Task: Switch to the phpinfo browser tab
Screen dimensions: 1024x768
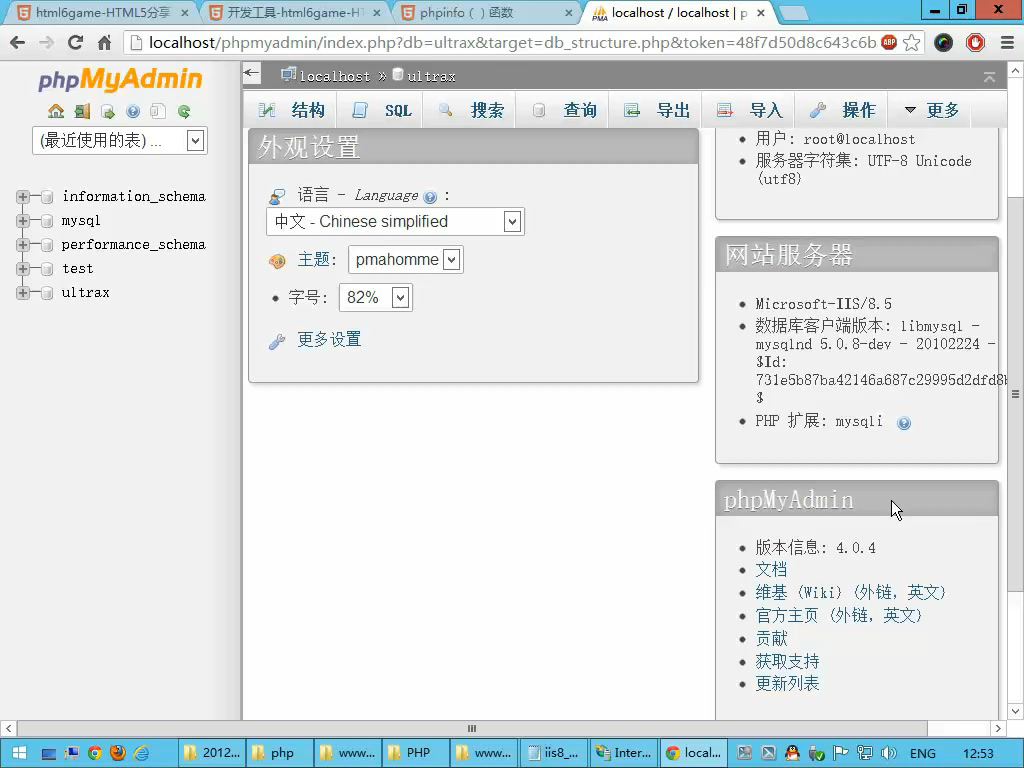Action: point(485,13)
